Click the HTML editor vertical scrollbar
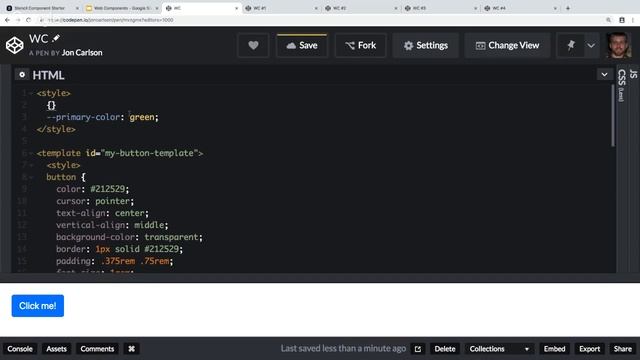640x360 pixels. pyautogui.click(x=613, y=116)
